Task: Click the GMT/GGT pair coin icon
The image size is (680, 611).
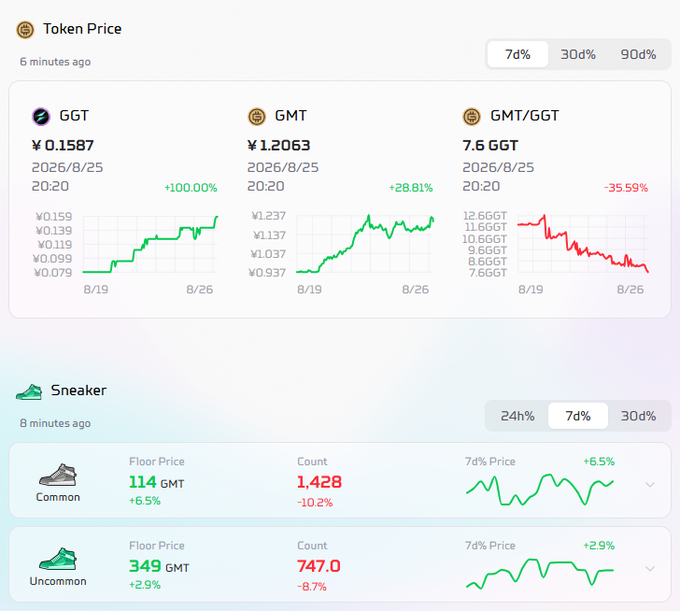Action: click(472, 117)
